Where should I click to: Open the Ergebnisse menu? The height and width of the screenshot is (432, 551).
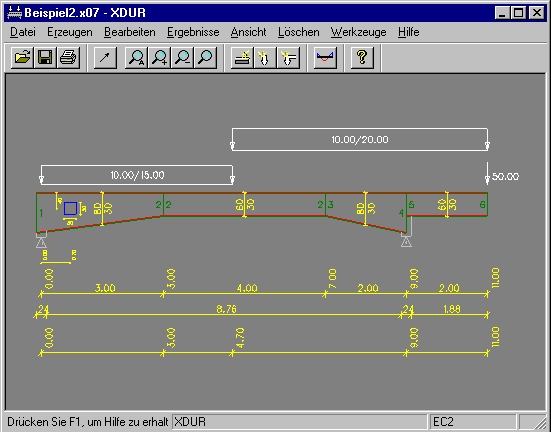coord(193,32)
